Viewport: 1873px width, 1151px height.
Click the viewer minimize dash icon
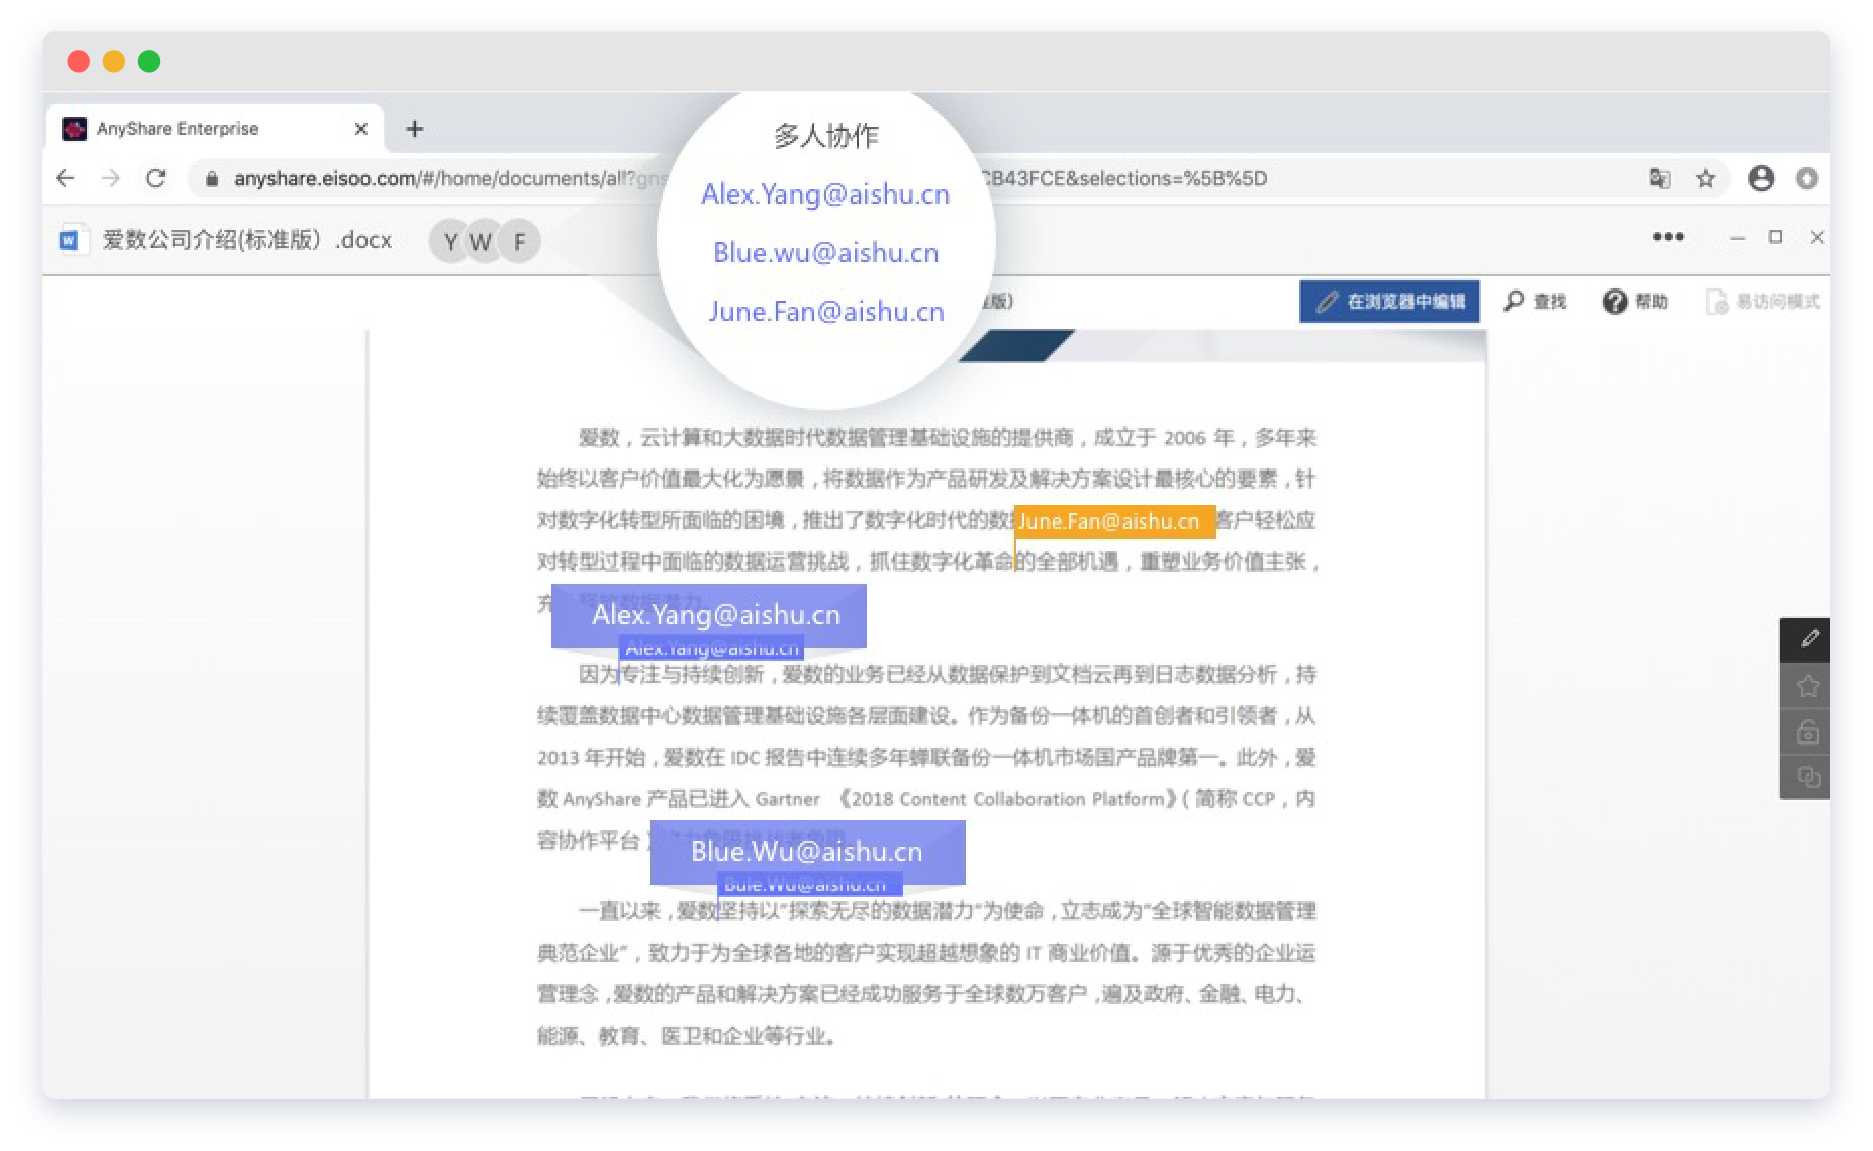pos(1738,238)
